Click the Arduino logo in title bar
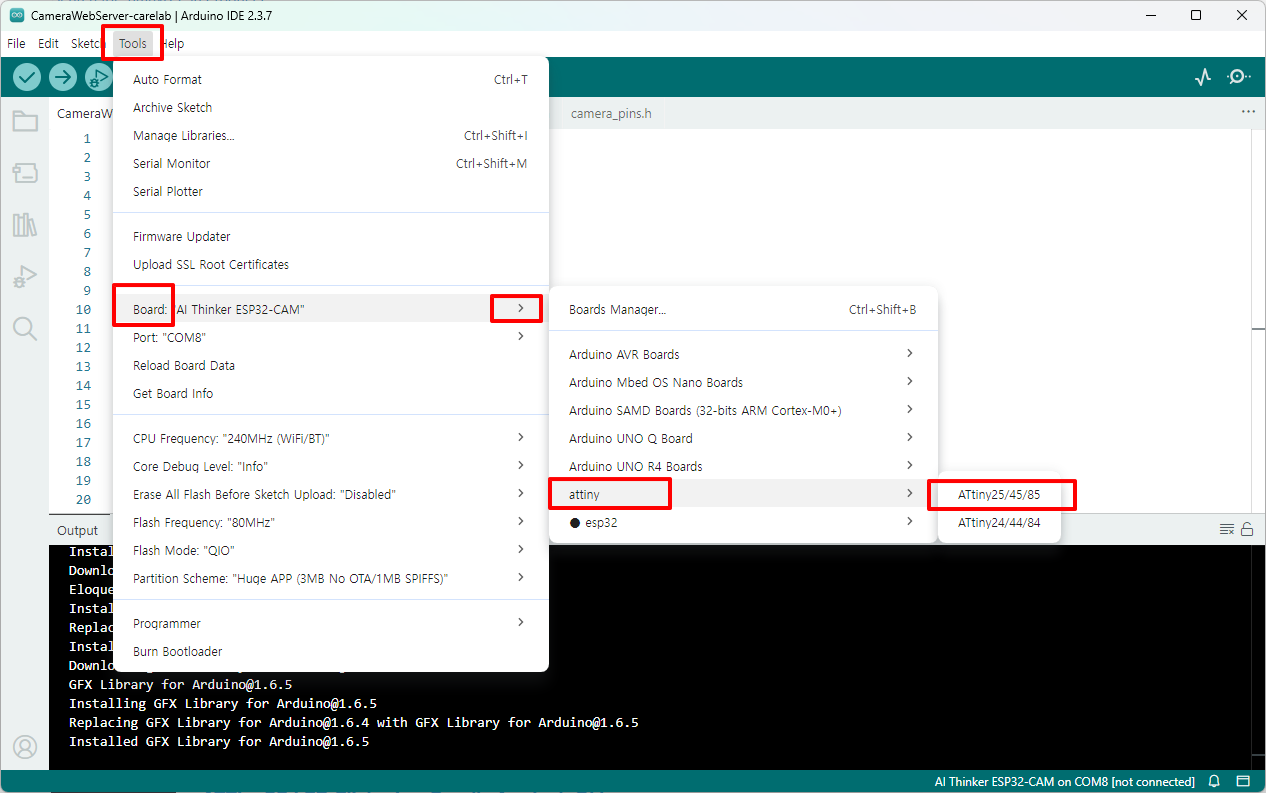Image resolution: width=1266 pixels, height=793 pixels. pos(17,15)
